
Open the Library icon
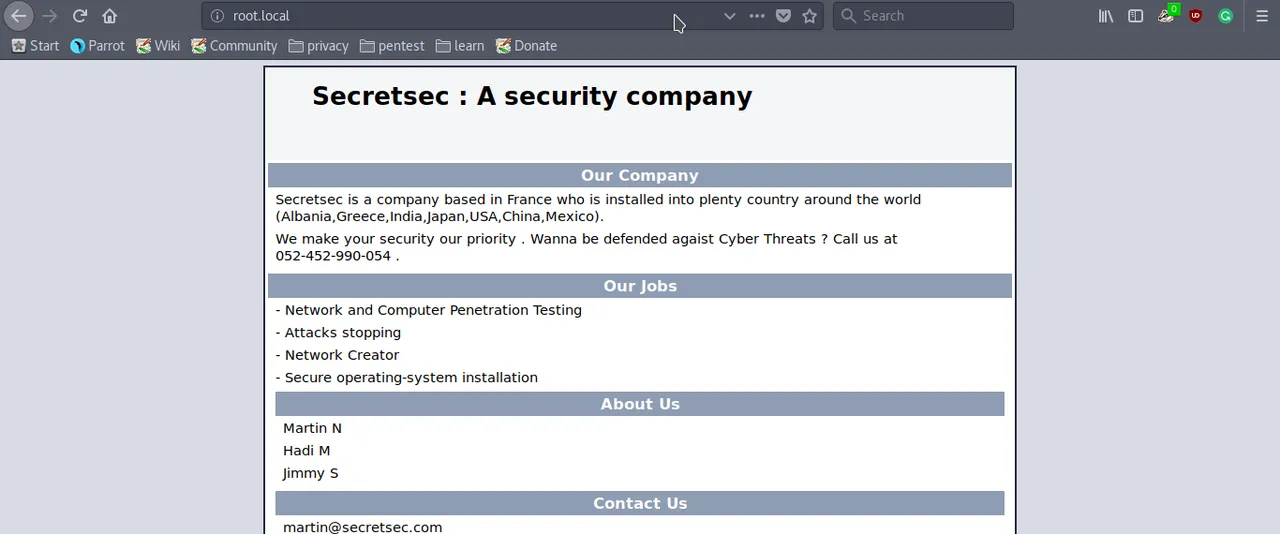pyautogui.click(x=1106, y=16)
